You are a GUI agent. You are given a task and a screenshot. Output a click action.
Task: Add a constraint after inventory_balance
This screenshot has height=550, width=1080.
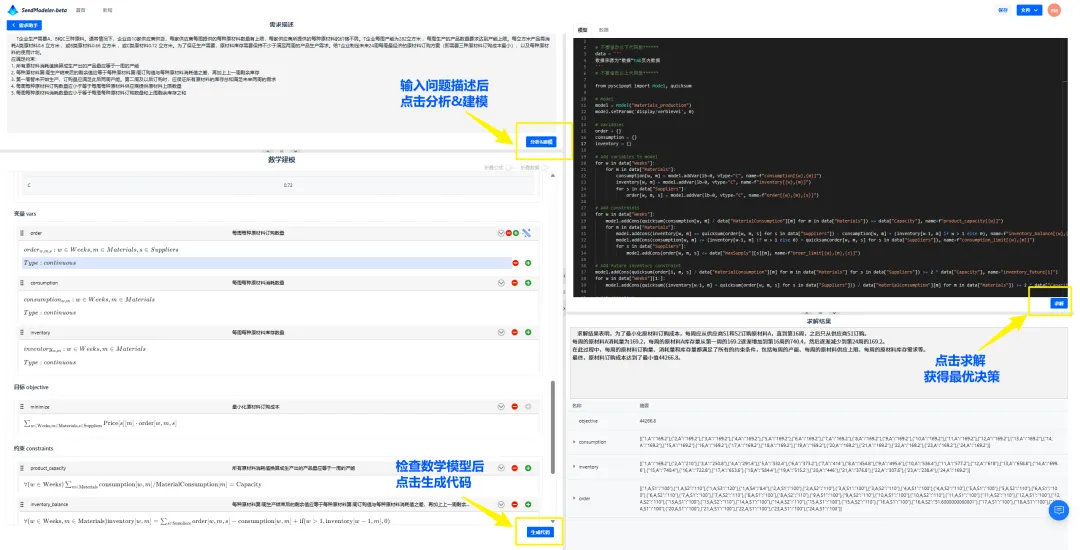tap(528, 505)
